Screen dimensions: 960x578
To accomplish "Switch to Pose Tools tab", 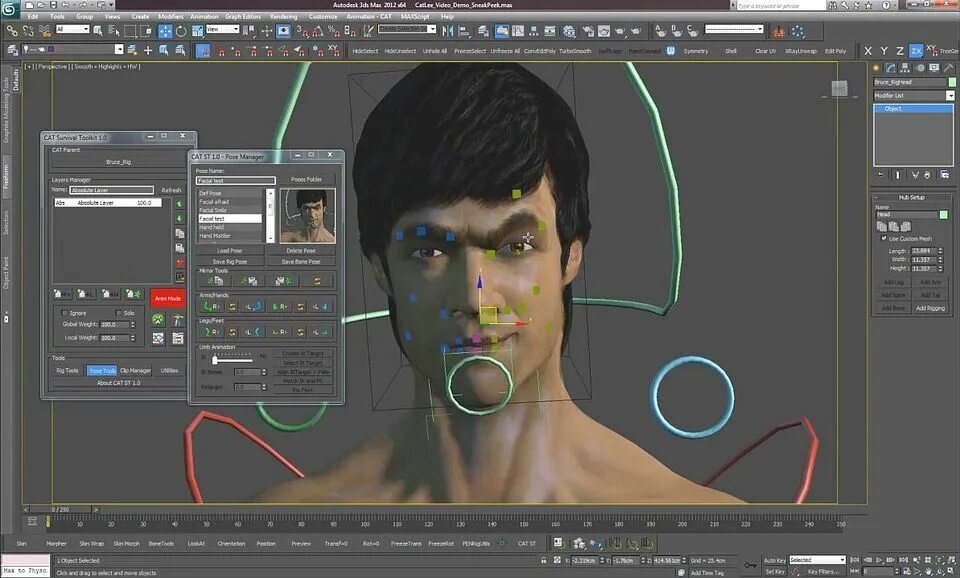I will 102,370.
